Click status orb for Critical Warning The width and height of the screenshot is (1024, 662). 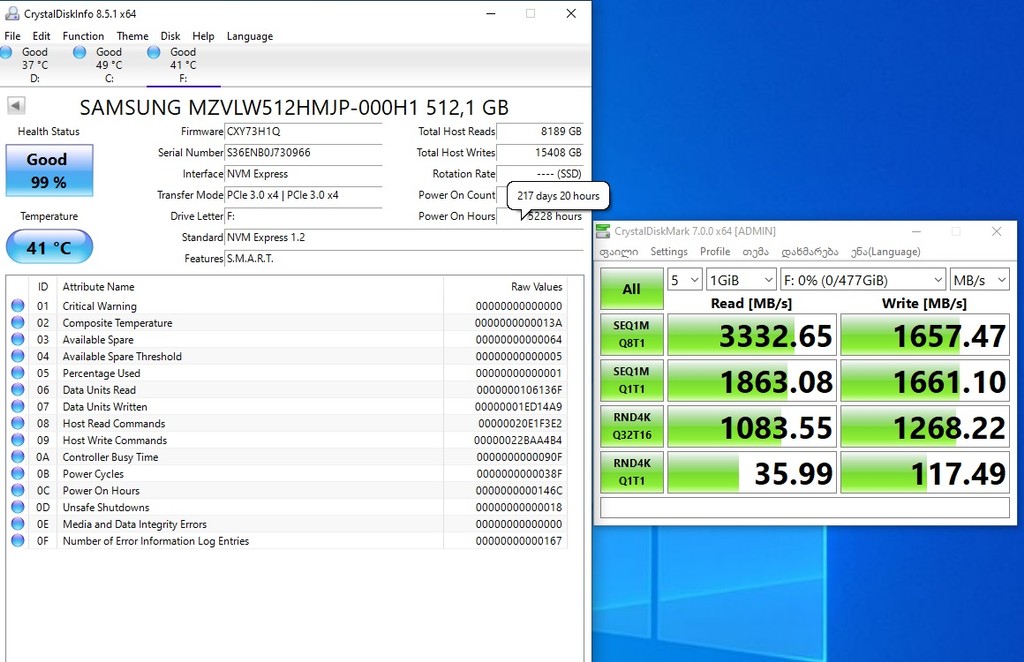click(18, 306)
